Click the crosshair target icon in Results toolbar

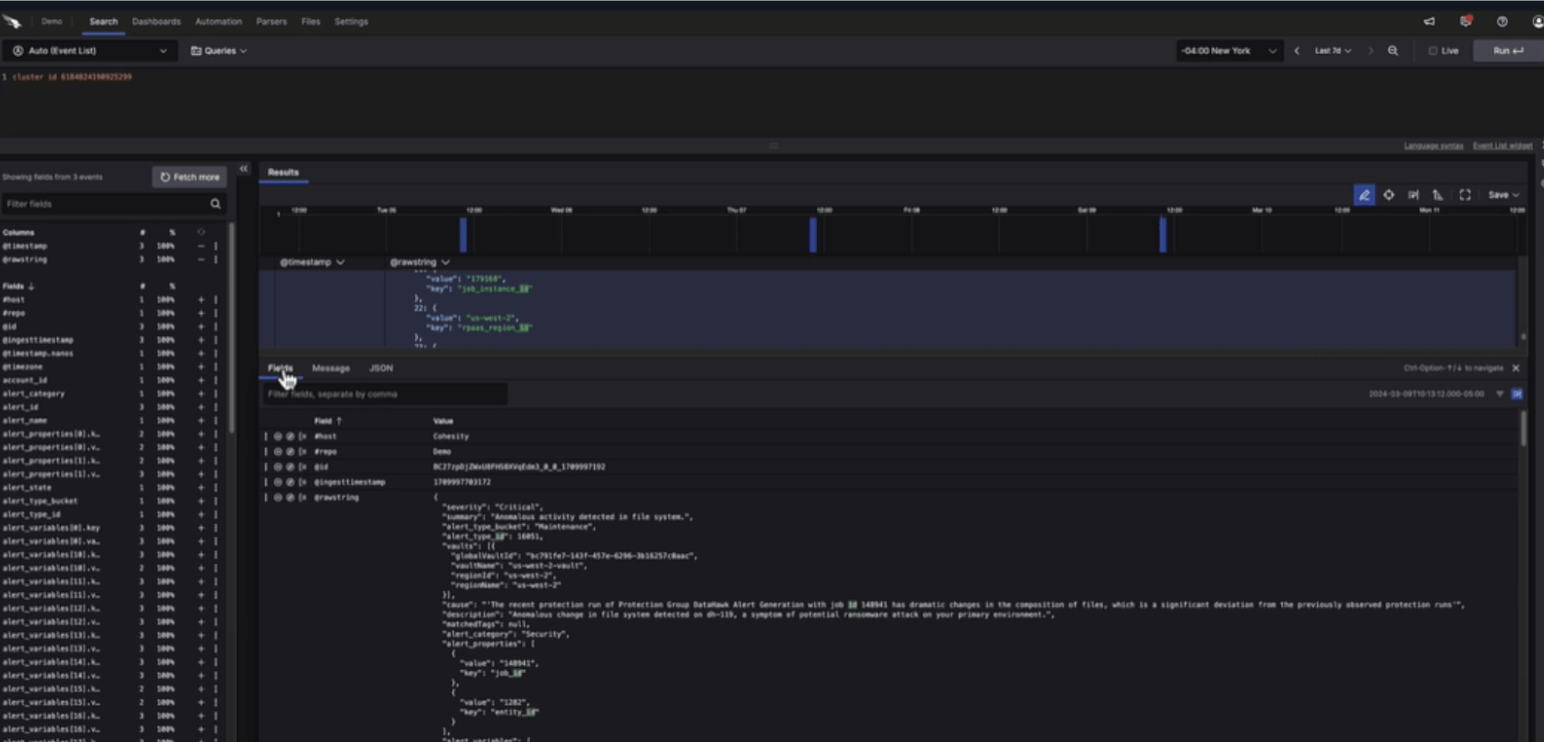[1388, 195]
